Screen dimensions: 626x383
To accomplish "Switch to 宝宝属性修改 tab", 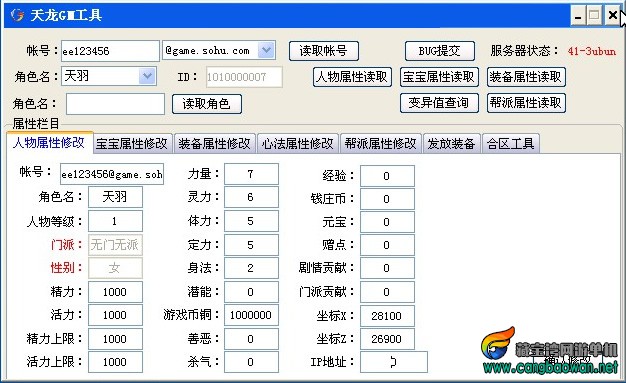I will (x=132, y=144).
